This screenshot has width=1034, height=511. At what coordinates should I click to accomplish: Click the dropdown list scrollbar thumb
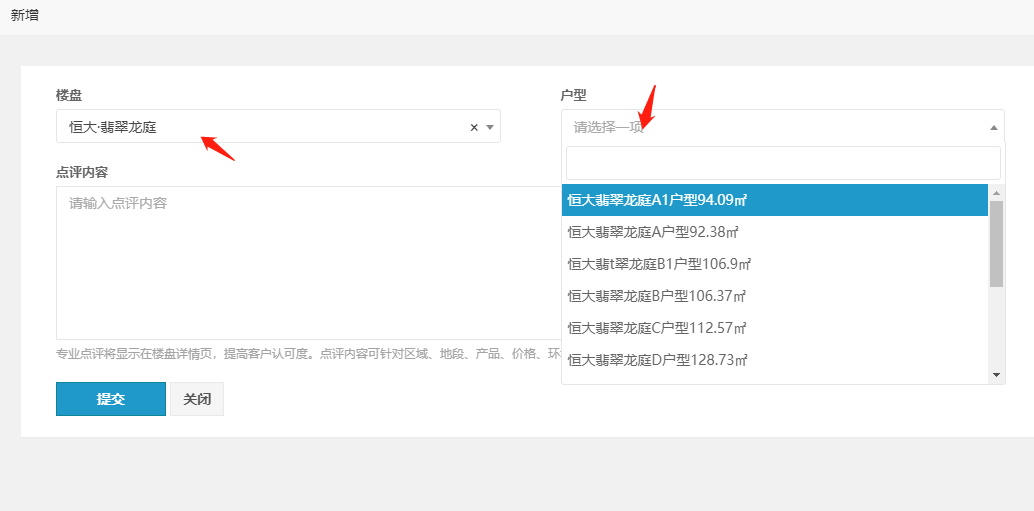[996, 244]
